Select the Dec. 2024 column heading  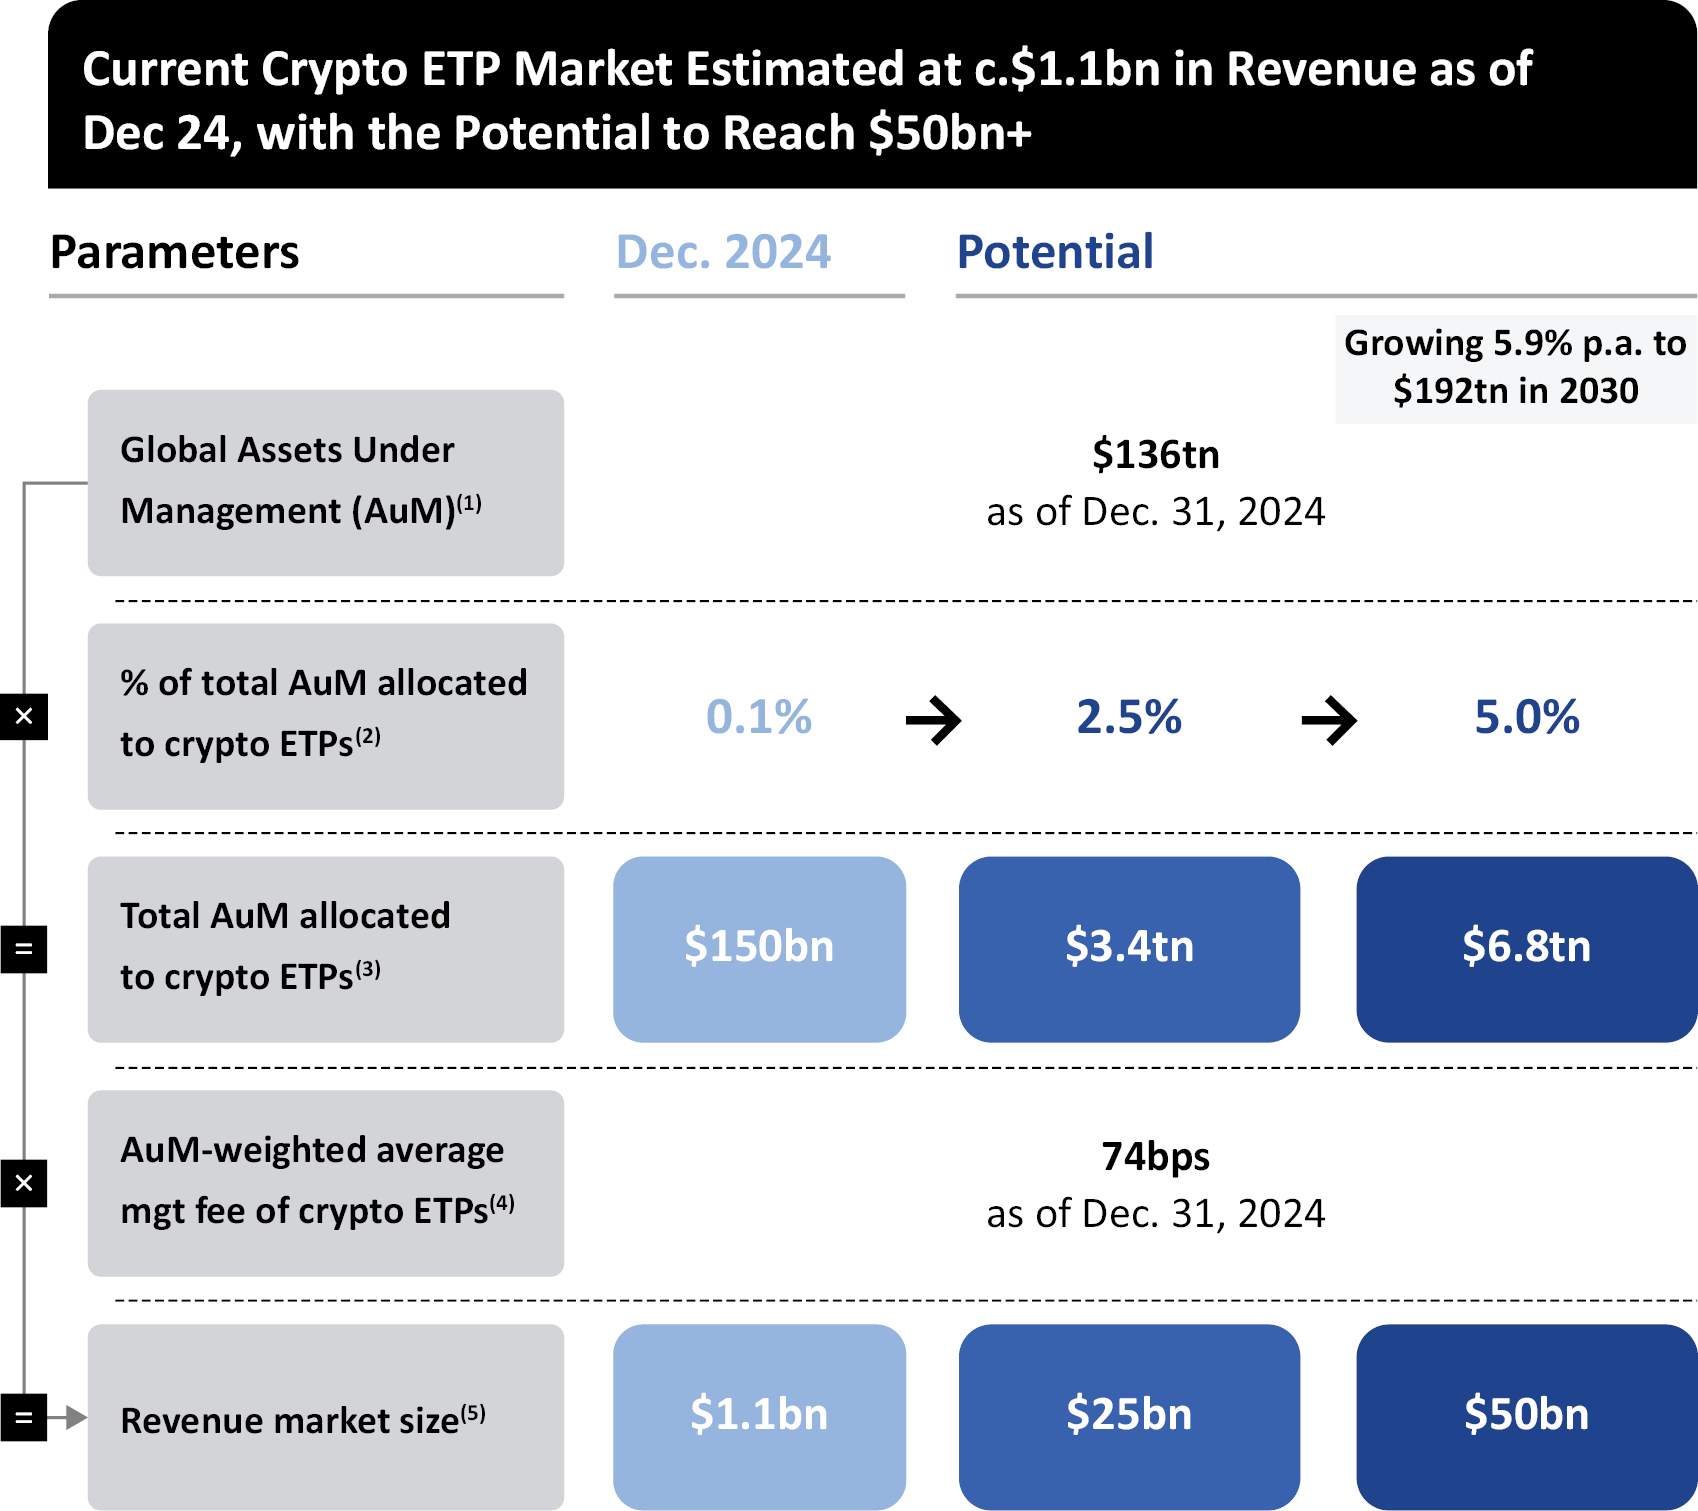point(723,252)
